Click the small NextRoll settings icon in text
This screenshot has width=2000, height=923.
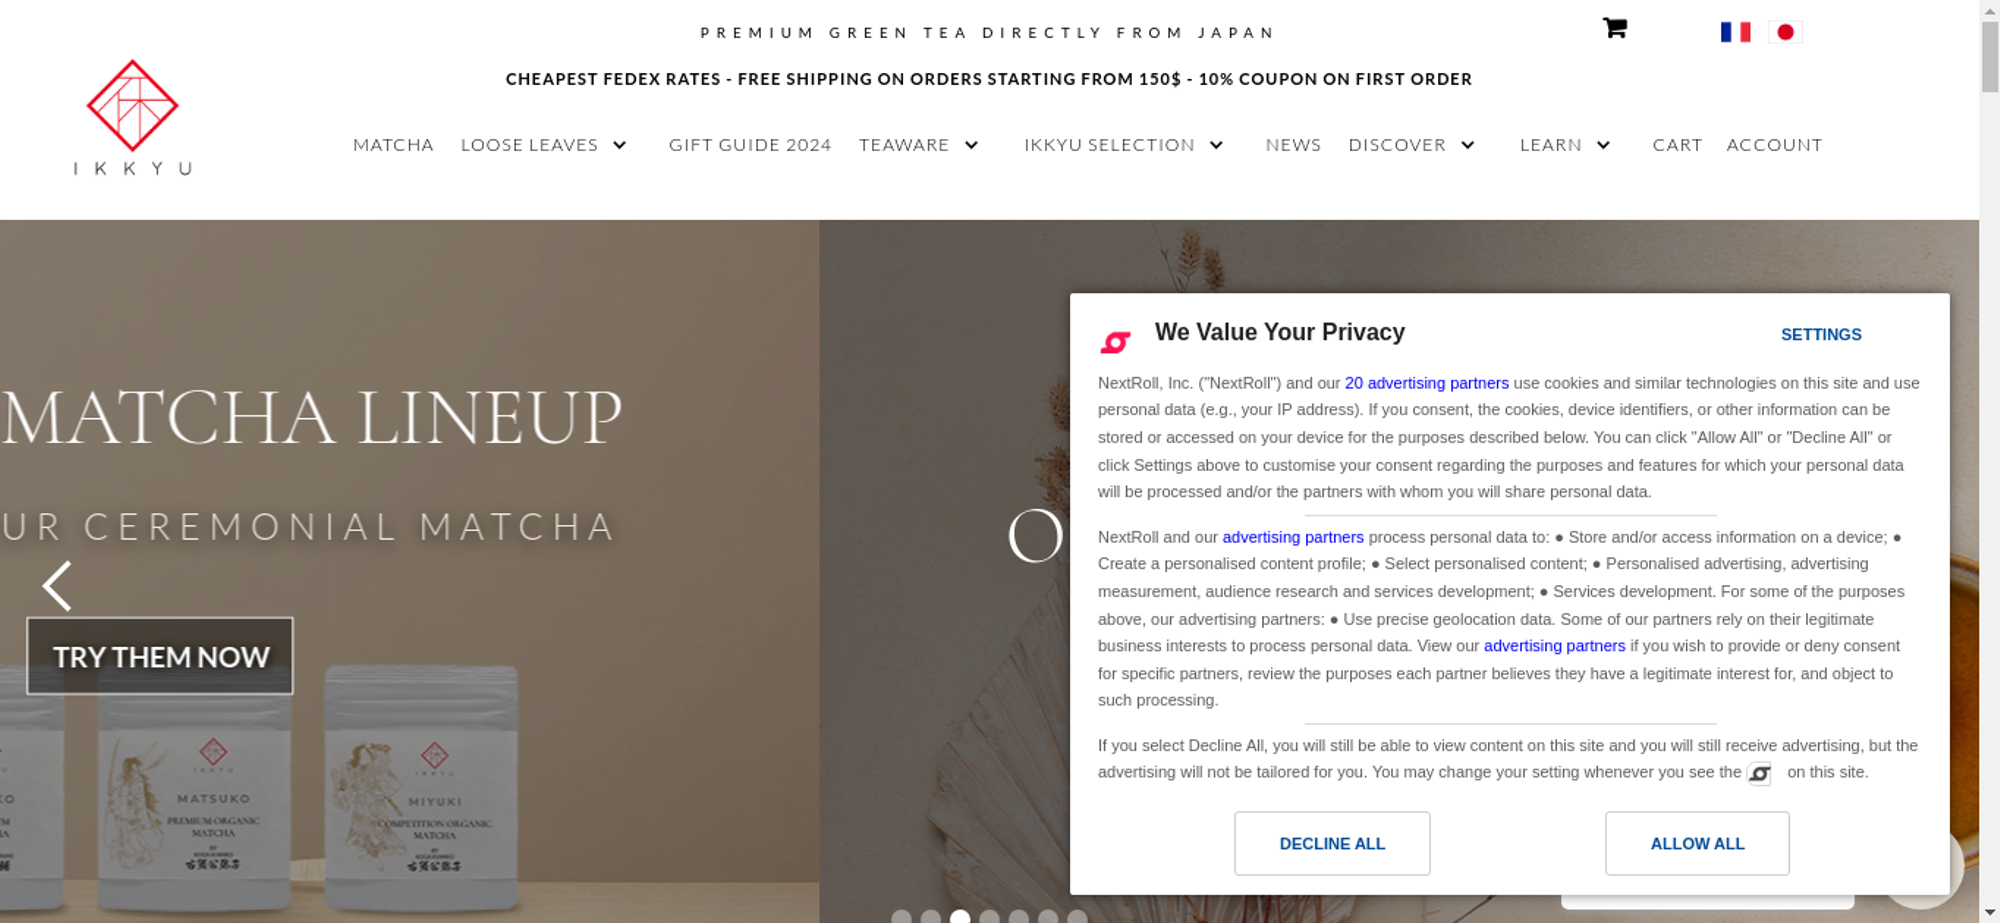pyautogui.click(x=1759, y=774)
